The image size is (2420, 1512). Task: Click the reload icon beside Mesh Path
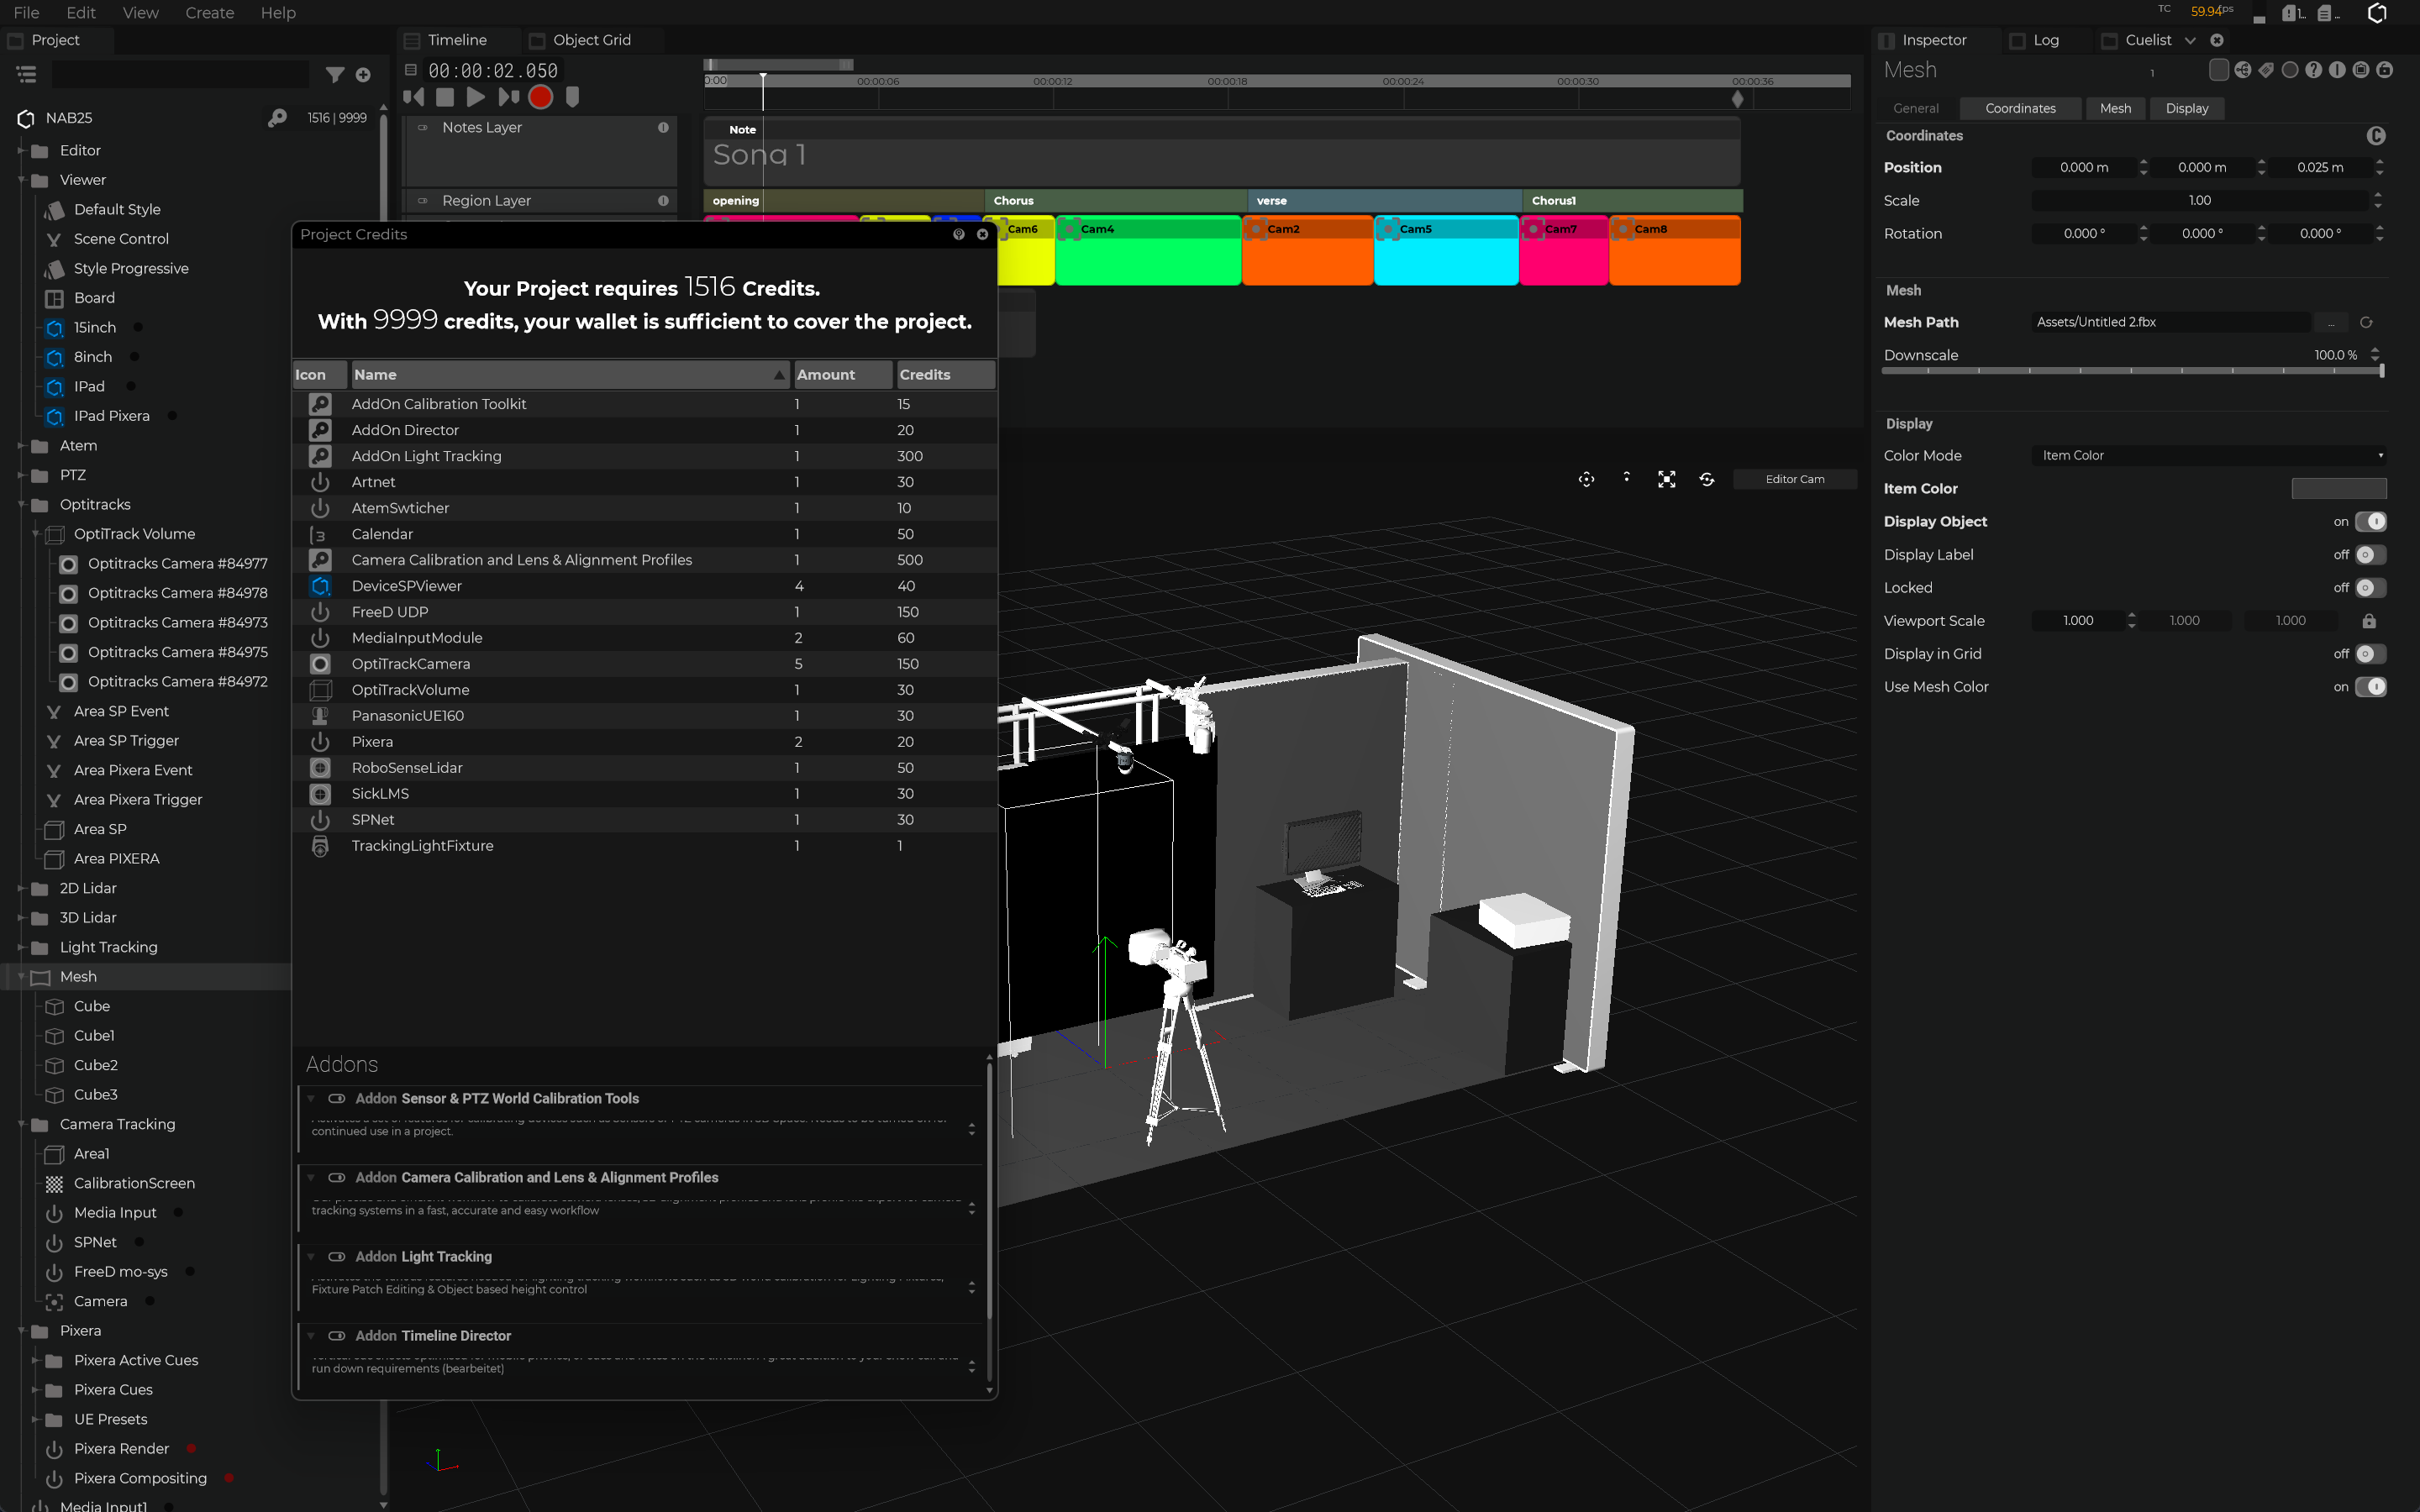2366,322
